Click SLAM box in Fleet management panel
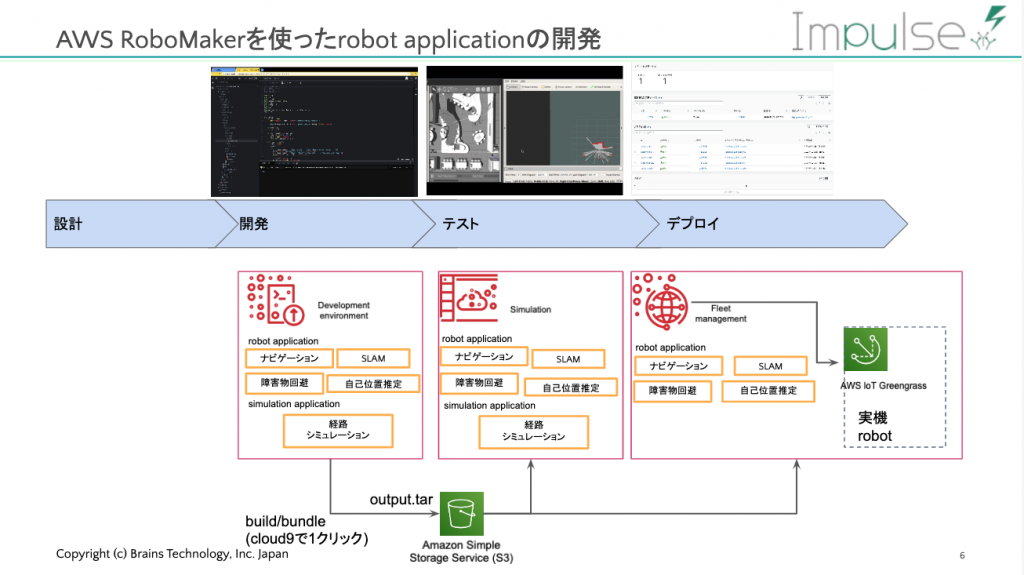The height and width of the screenshot is (575, 1024). [x=771, y=366]
